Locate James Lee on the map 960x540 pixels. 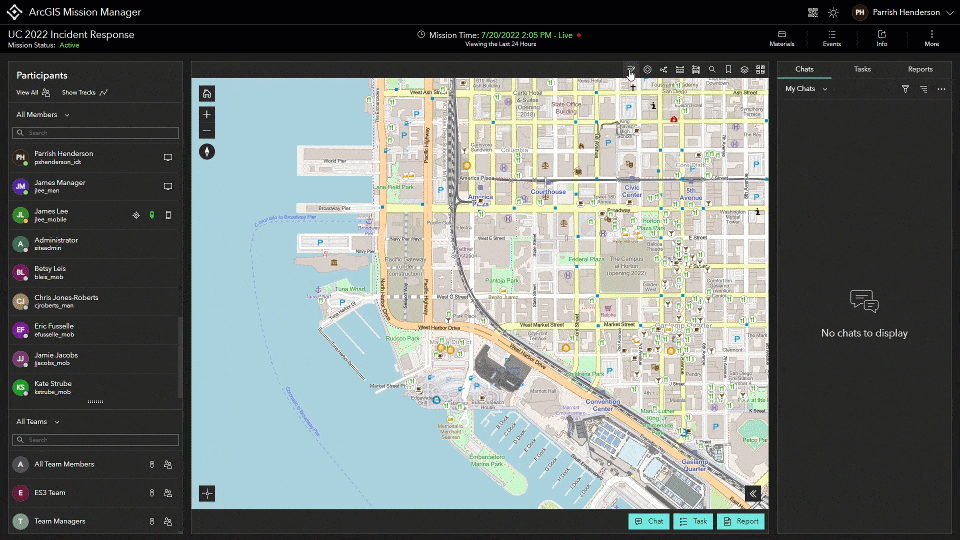click(x=136, y=215)
